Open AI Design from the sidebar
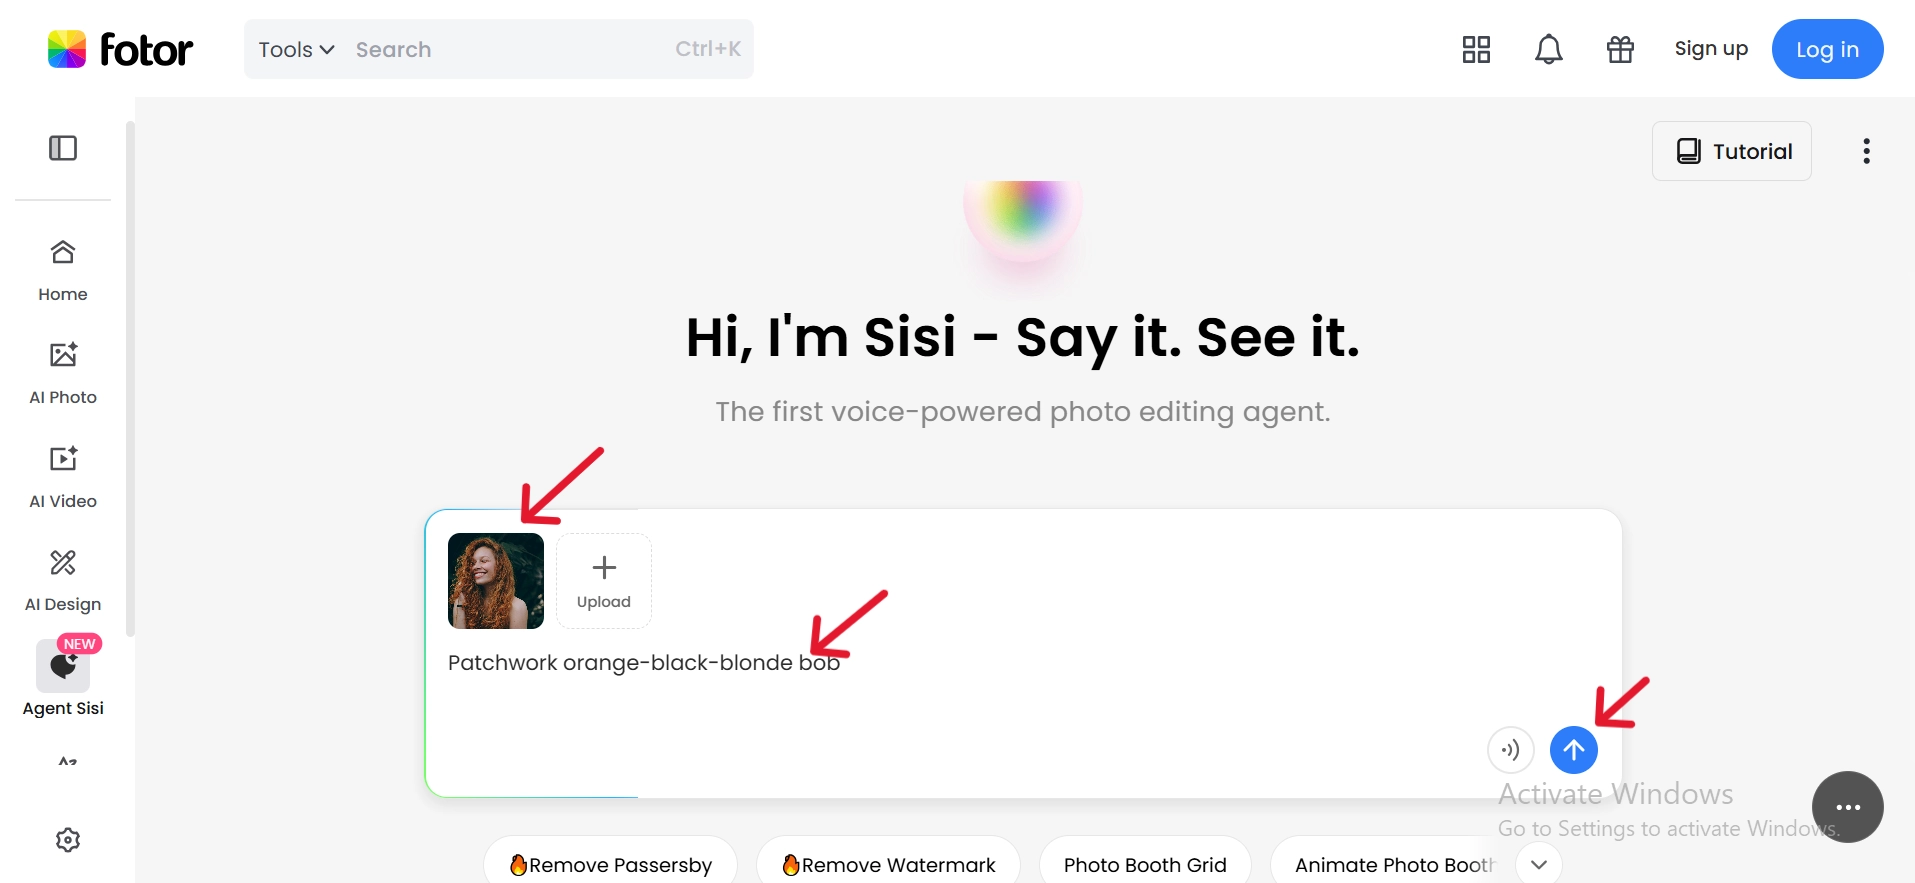This screenshot has height=883, width=1915. coord(62,578)
